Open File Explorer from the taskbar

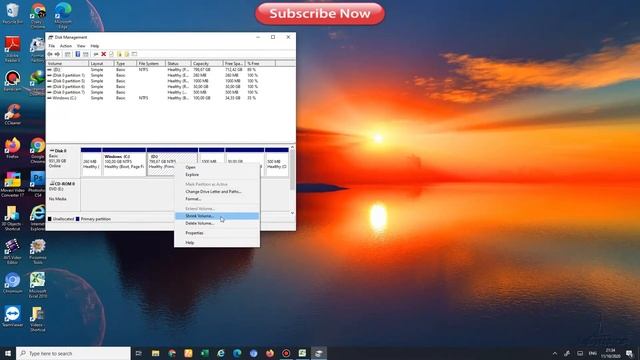tap(156, 353)
